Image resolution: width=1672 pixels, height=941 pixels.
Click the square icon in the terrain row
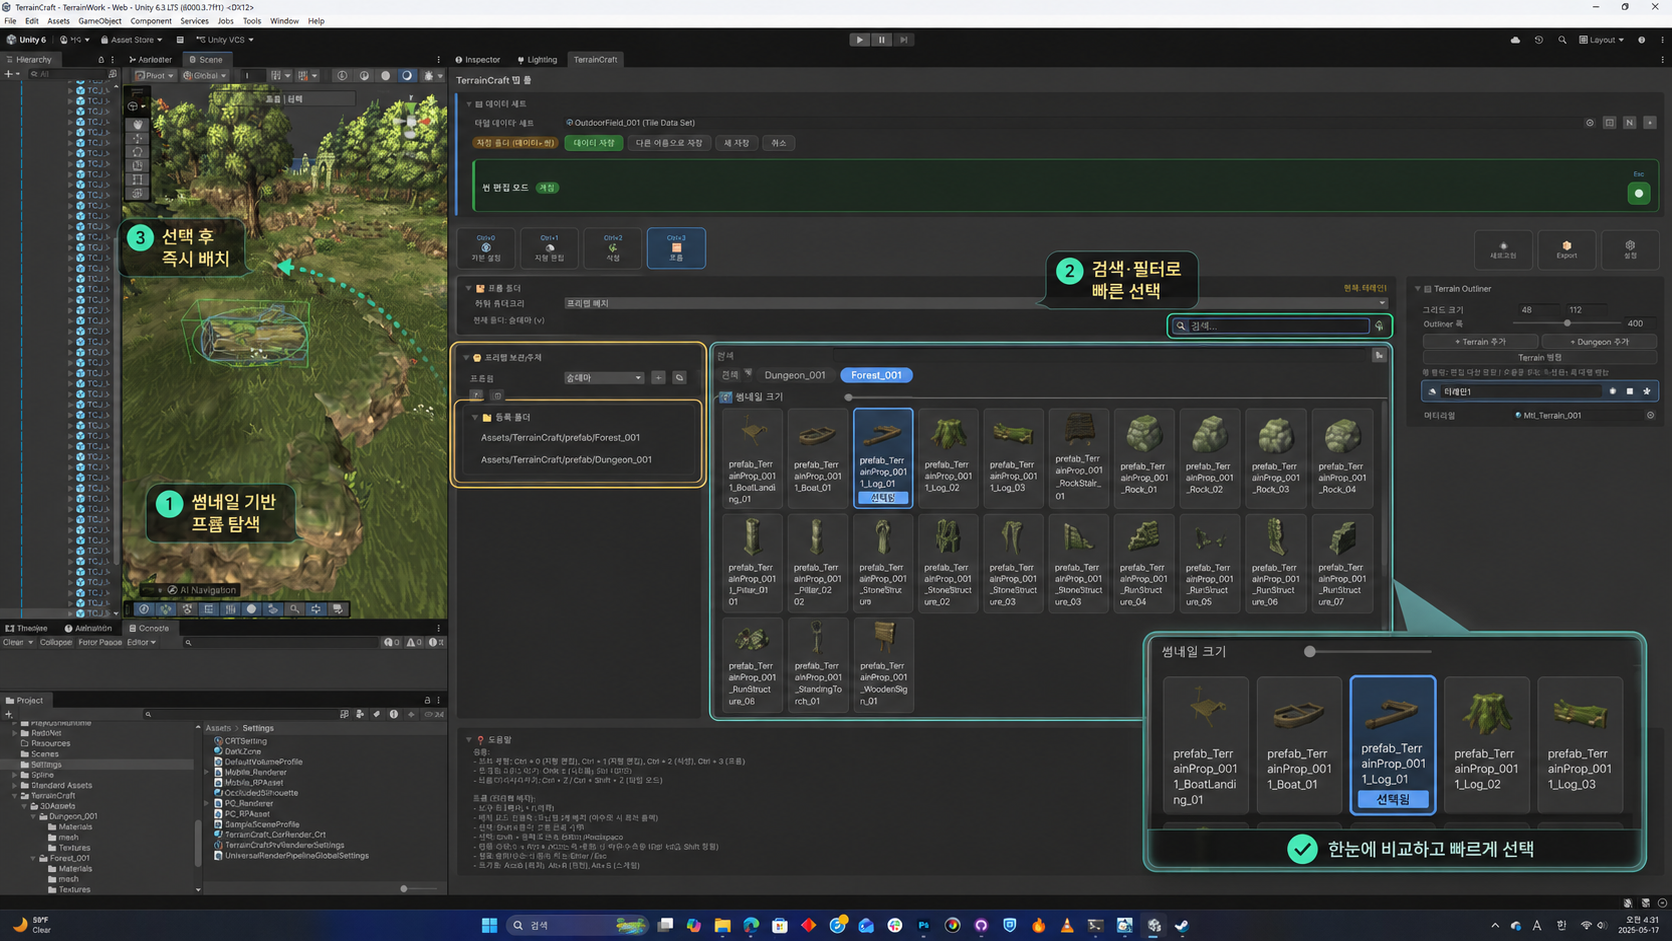pos(1629,391)
